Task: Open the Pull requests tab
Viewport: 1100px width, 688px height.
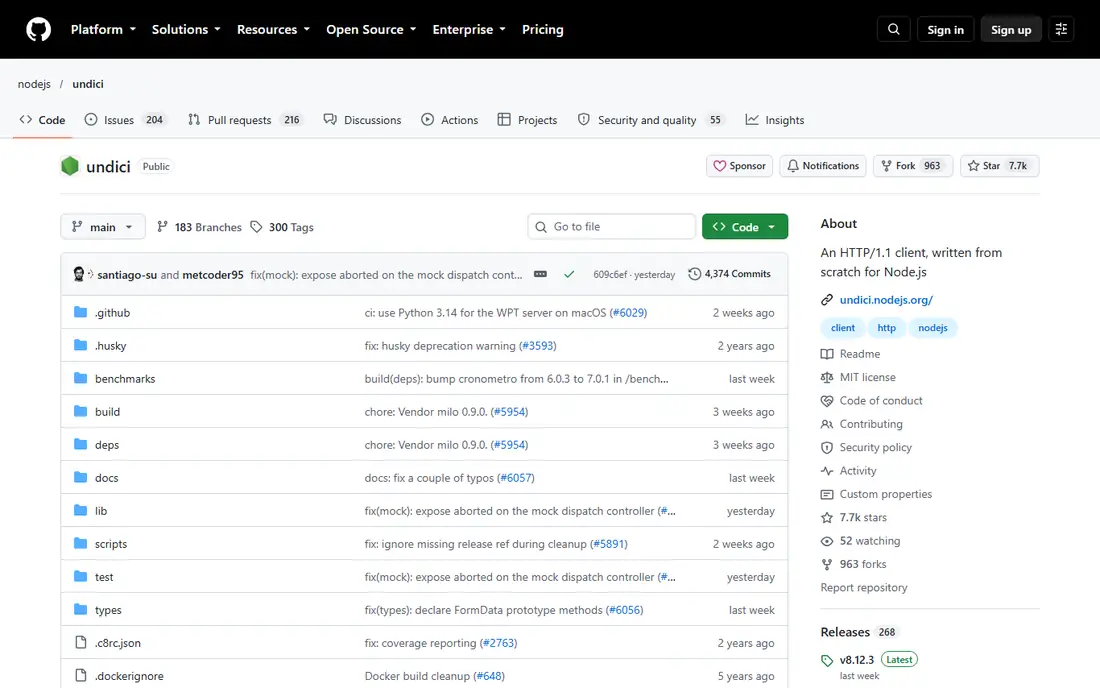Action: pos(245,120)
